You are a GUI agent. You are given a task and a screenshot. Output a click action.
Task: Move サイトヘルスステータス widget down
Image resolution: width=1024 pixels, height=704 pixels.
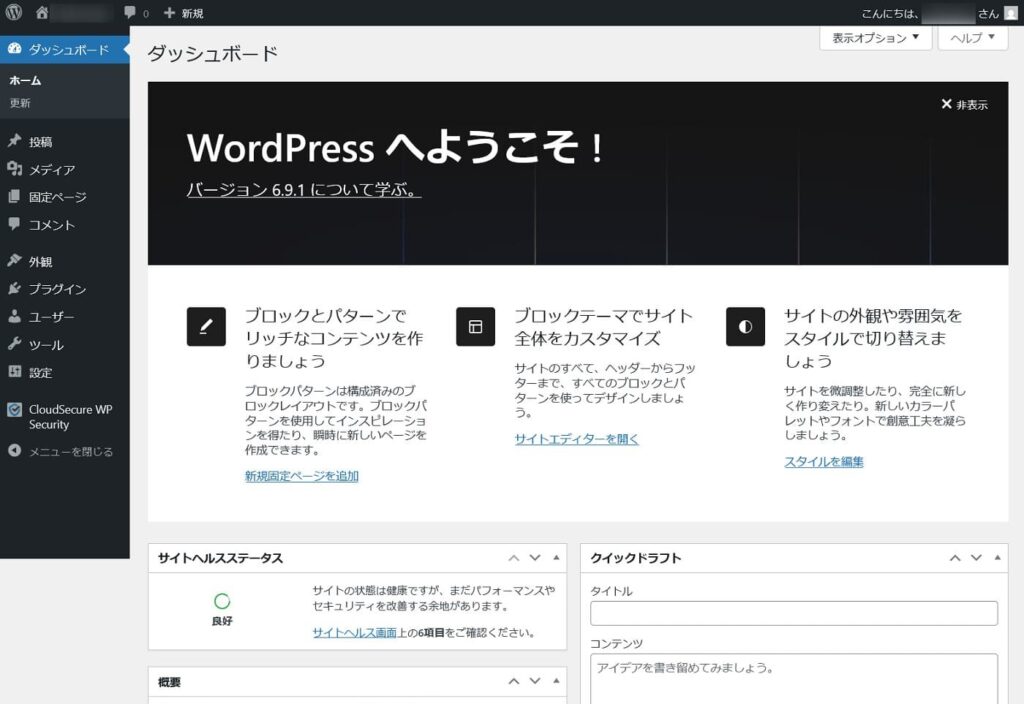tap(535, 558)
